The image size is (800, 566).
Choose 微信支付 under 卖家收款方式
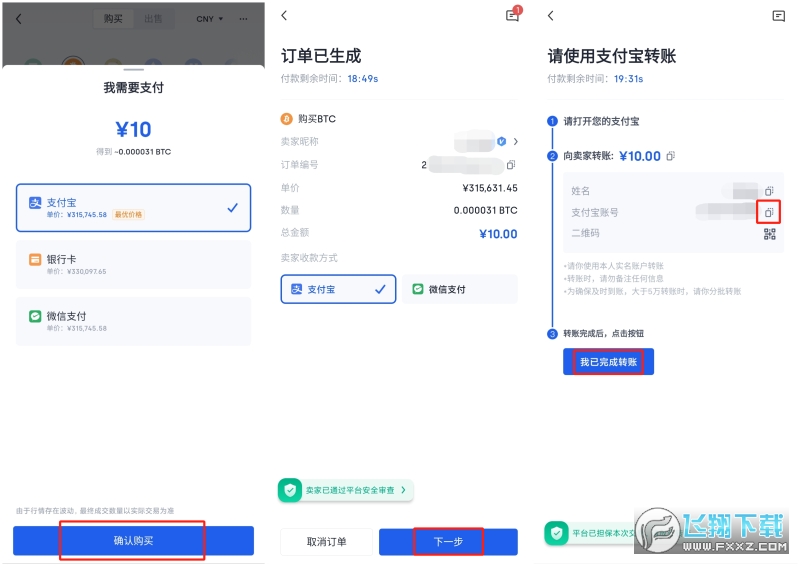tap(460, 289)
